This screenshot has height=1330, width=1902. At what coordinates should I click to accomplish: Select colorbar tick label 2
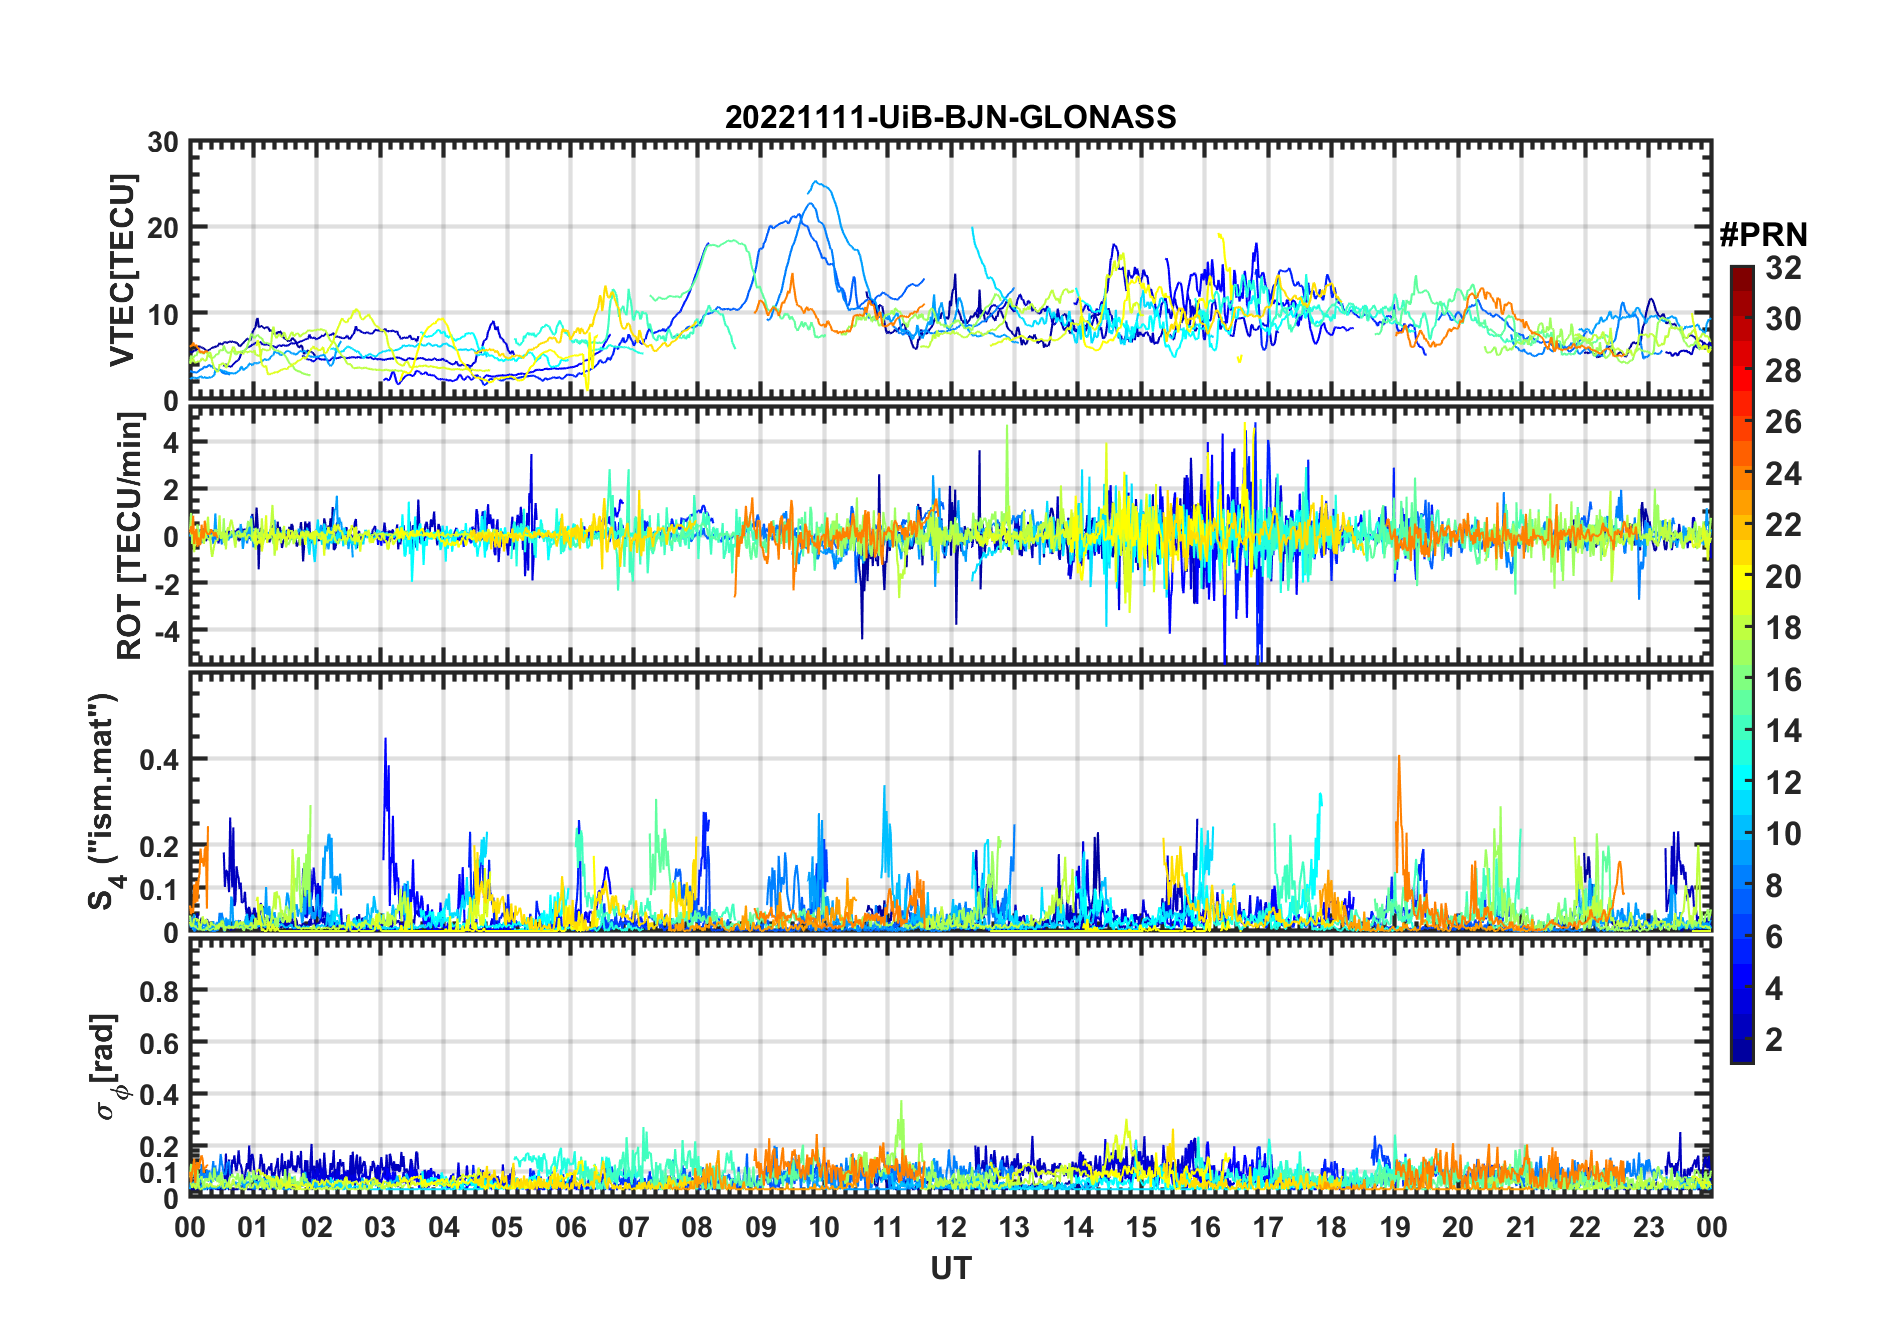pos(1774,1040)
